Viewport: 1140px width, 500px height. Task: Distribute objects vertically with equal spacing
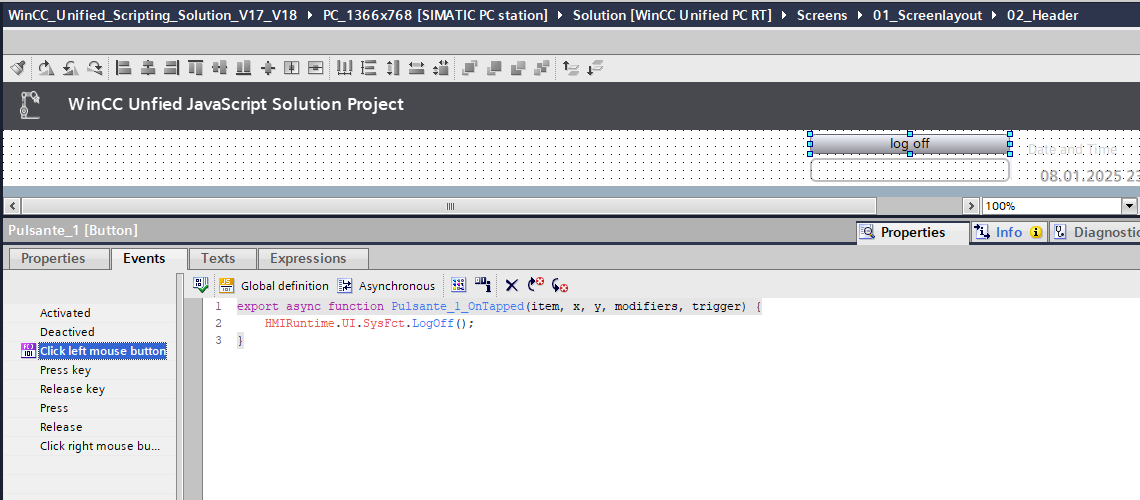coord(369,68)
